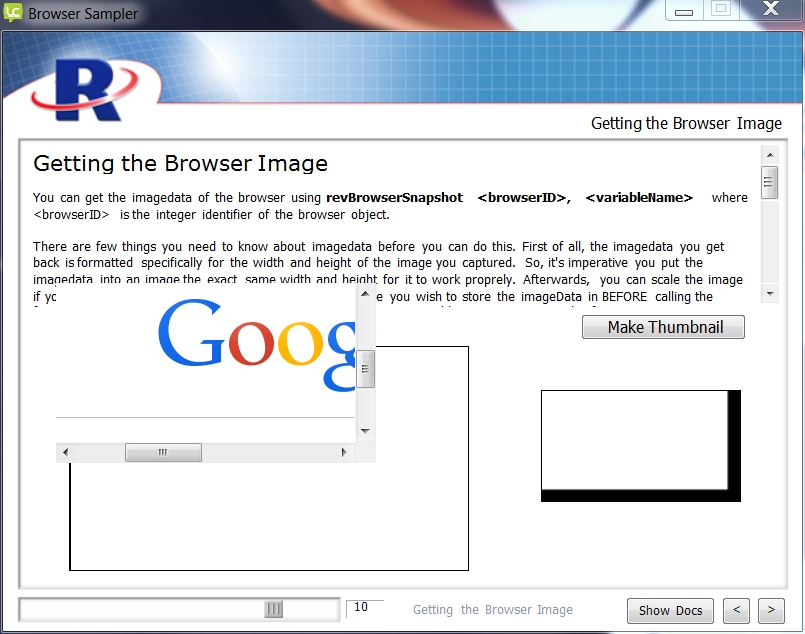
Task: Click the RunRev R logo
Action: click(x=86, y=90)
